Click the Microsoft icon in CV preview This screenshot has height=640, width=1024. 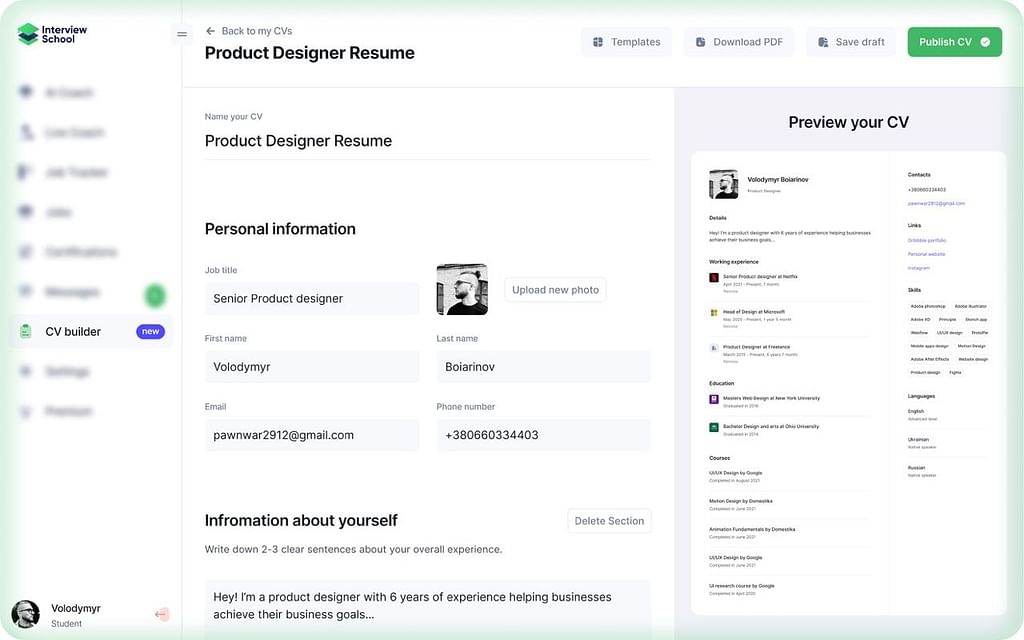(714, 313)
